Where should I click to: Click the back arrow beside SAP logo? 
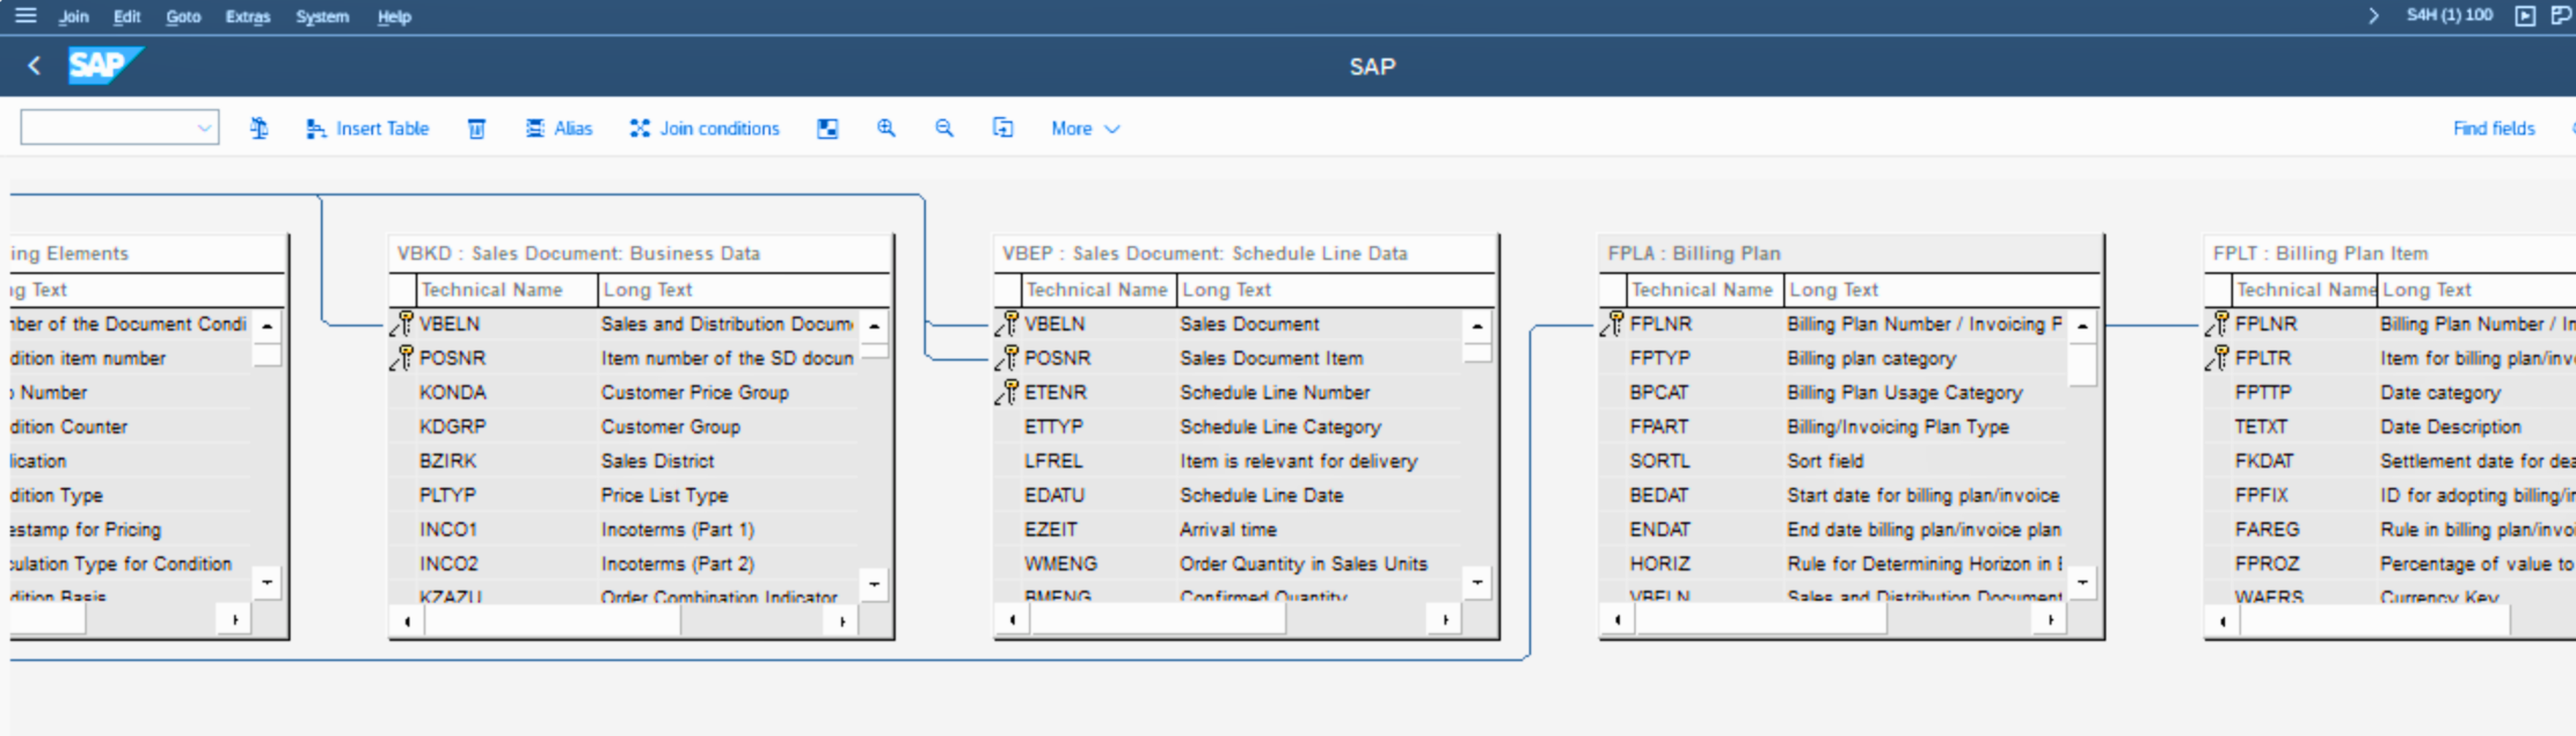34,66
